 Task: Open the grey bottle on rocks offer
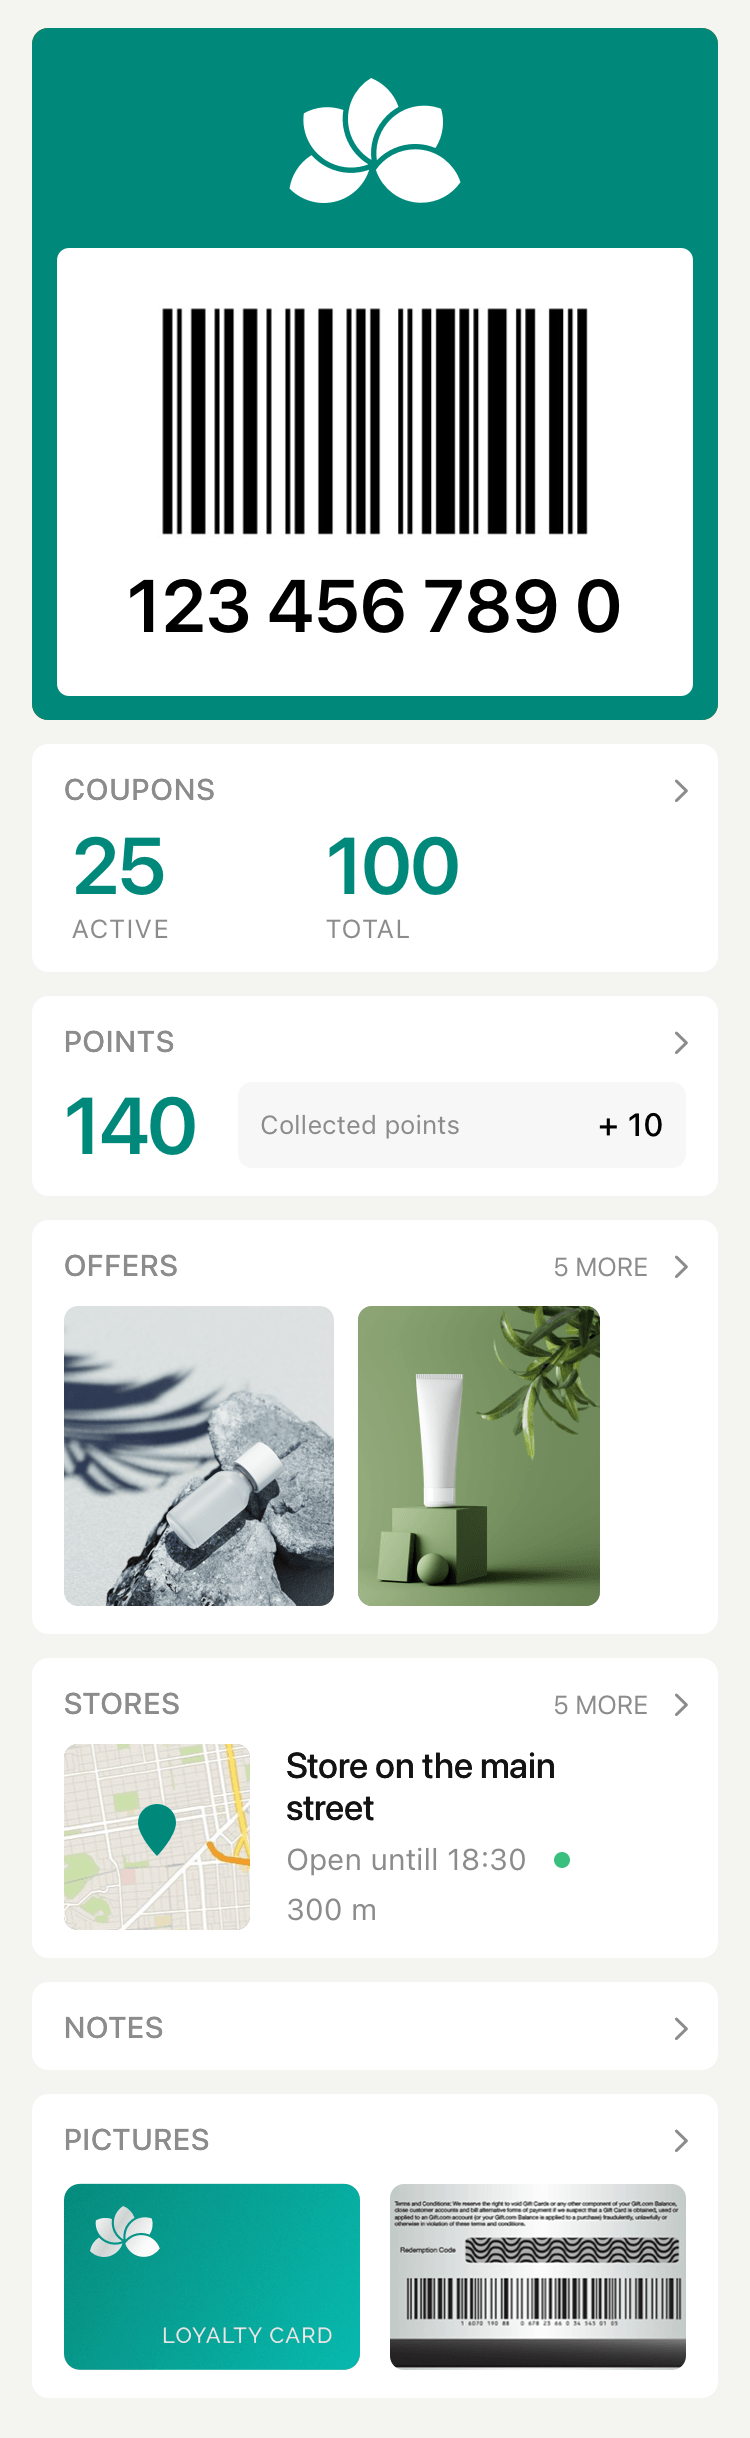click(x=199, y=1456)
